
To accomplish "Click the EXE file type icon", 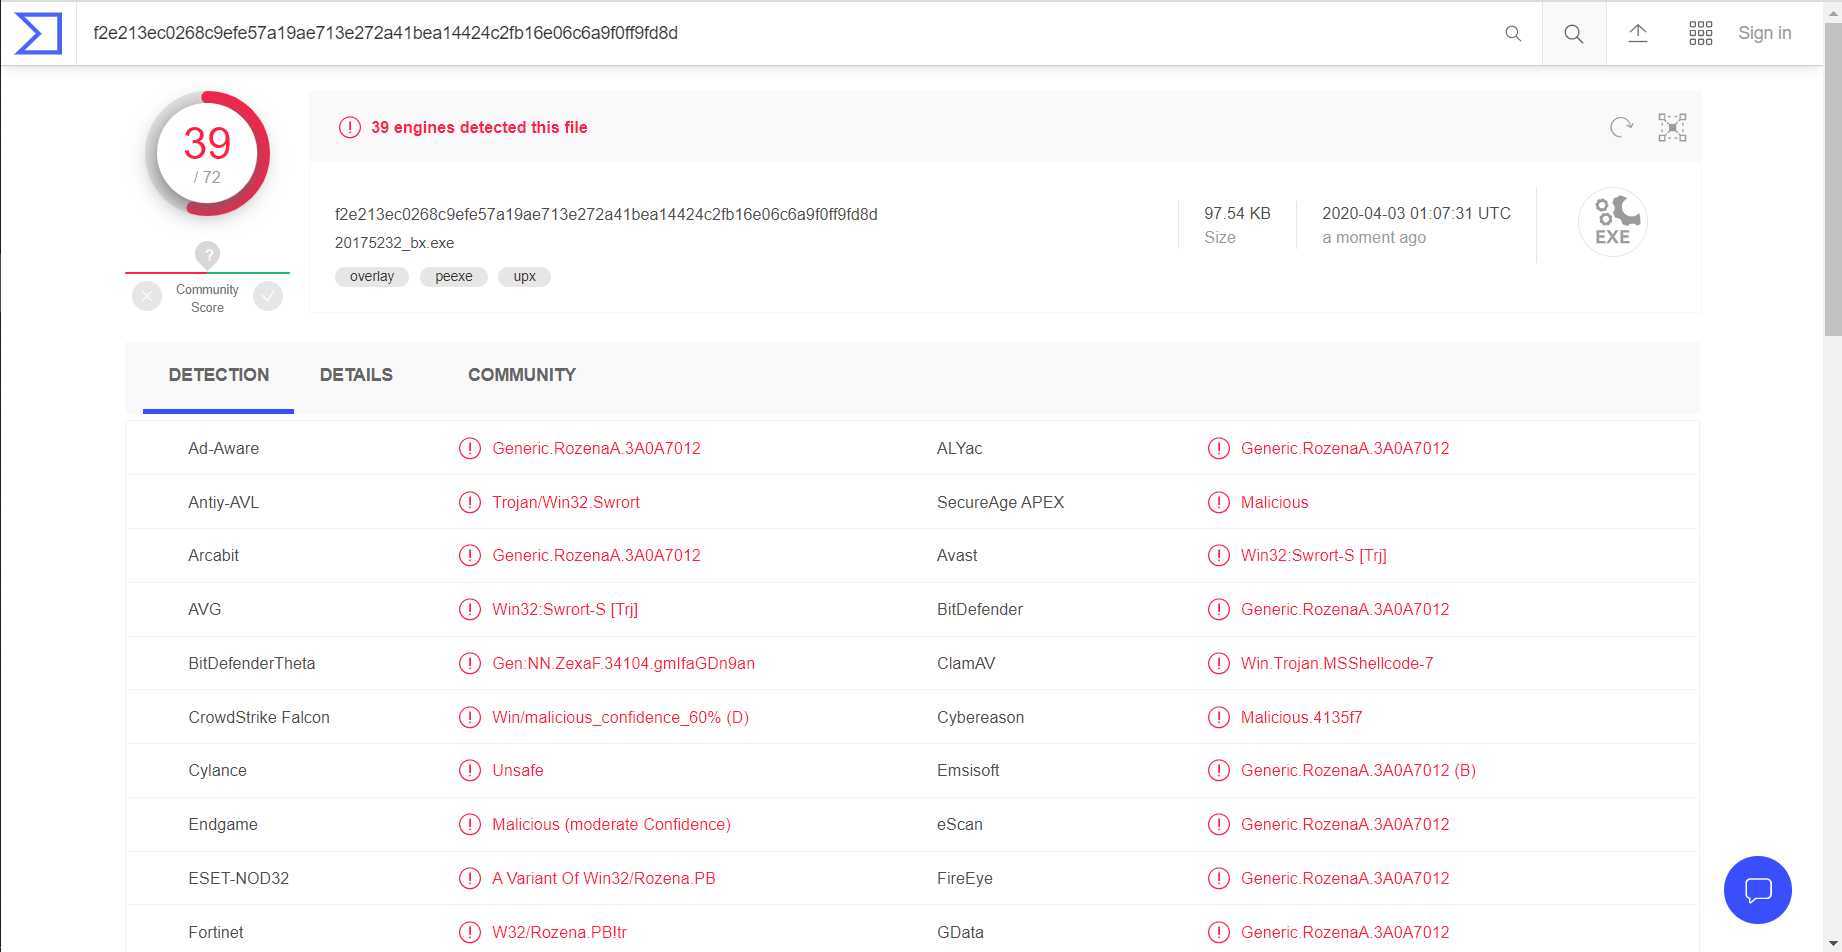I will click(x=1612, y=221).
